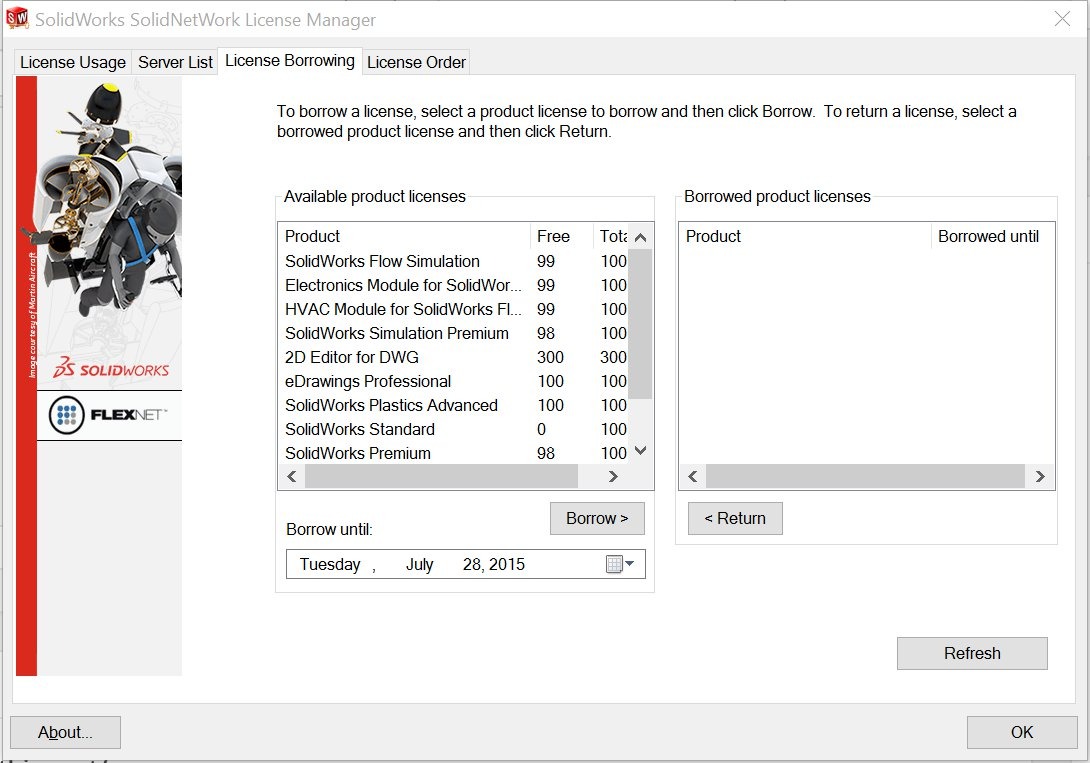Switch to the License Order tab

416,62
